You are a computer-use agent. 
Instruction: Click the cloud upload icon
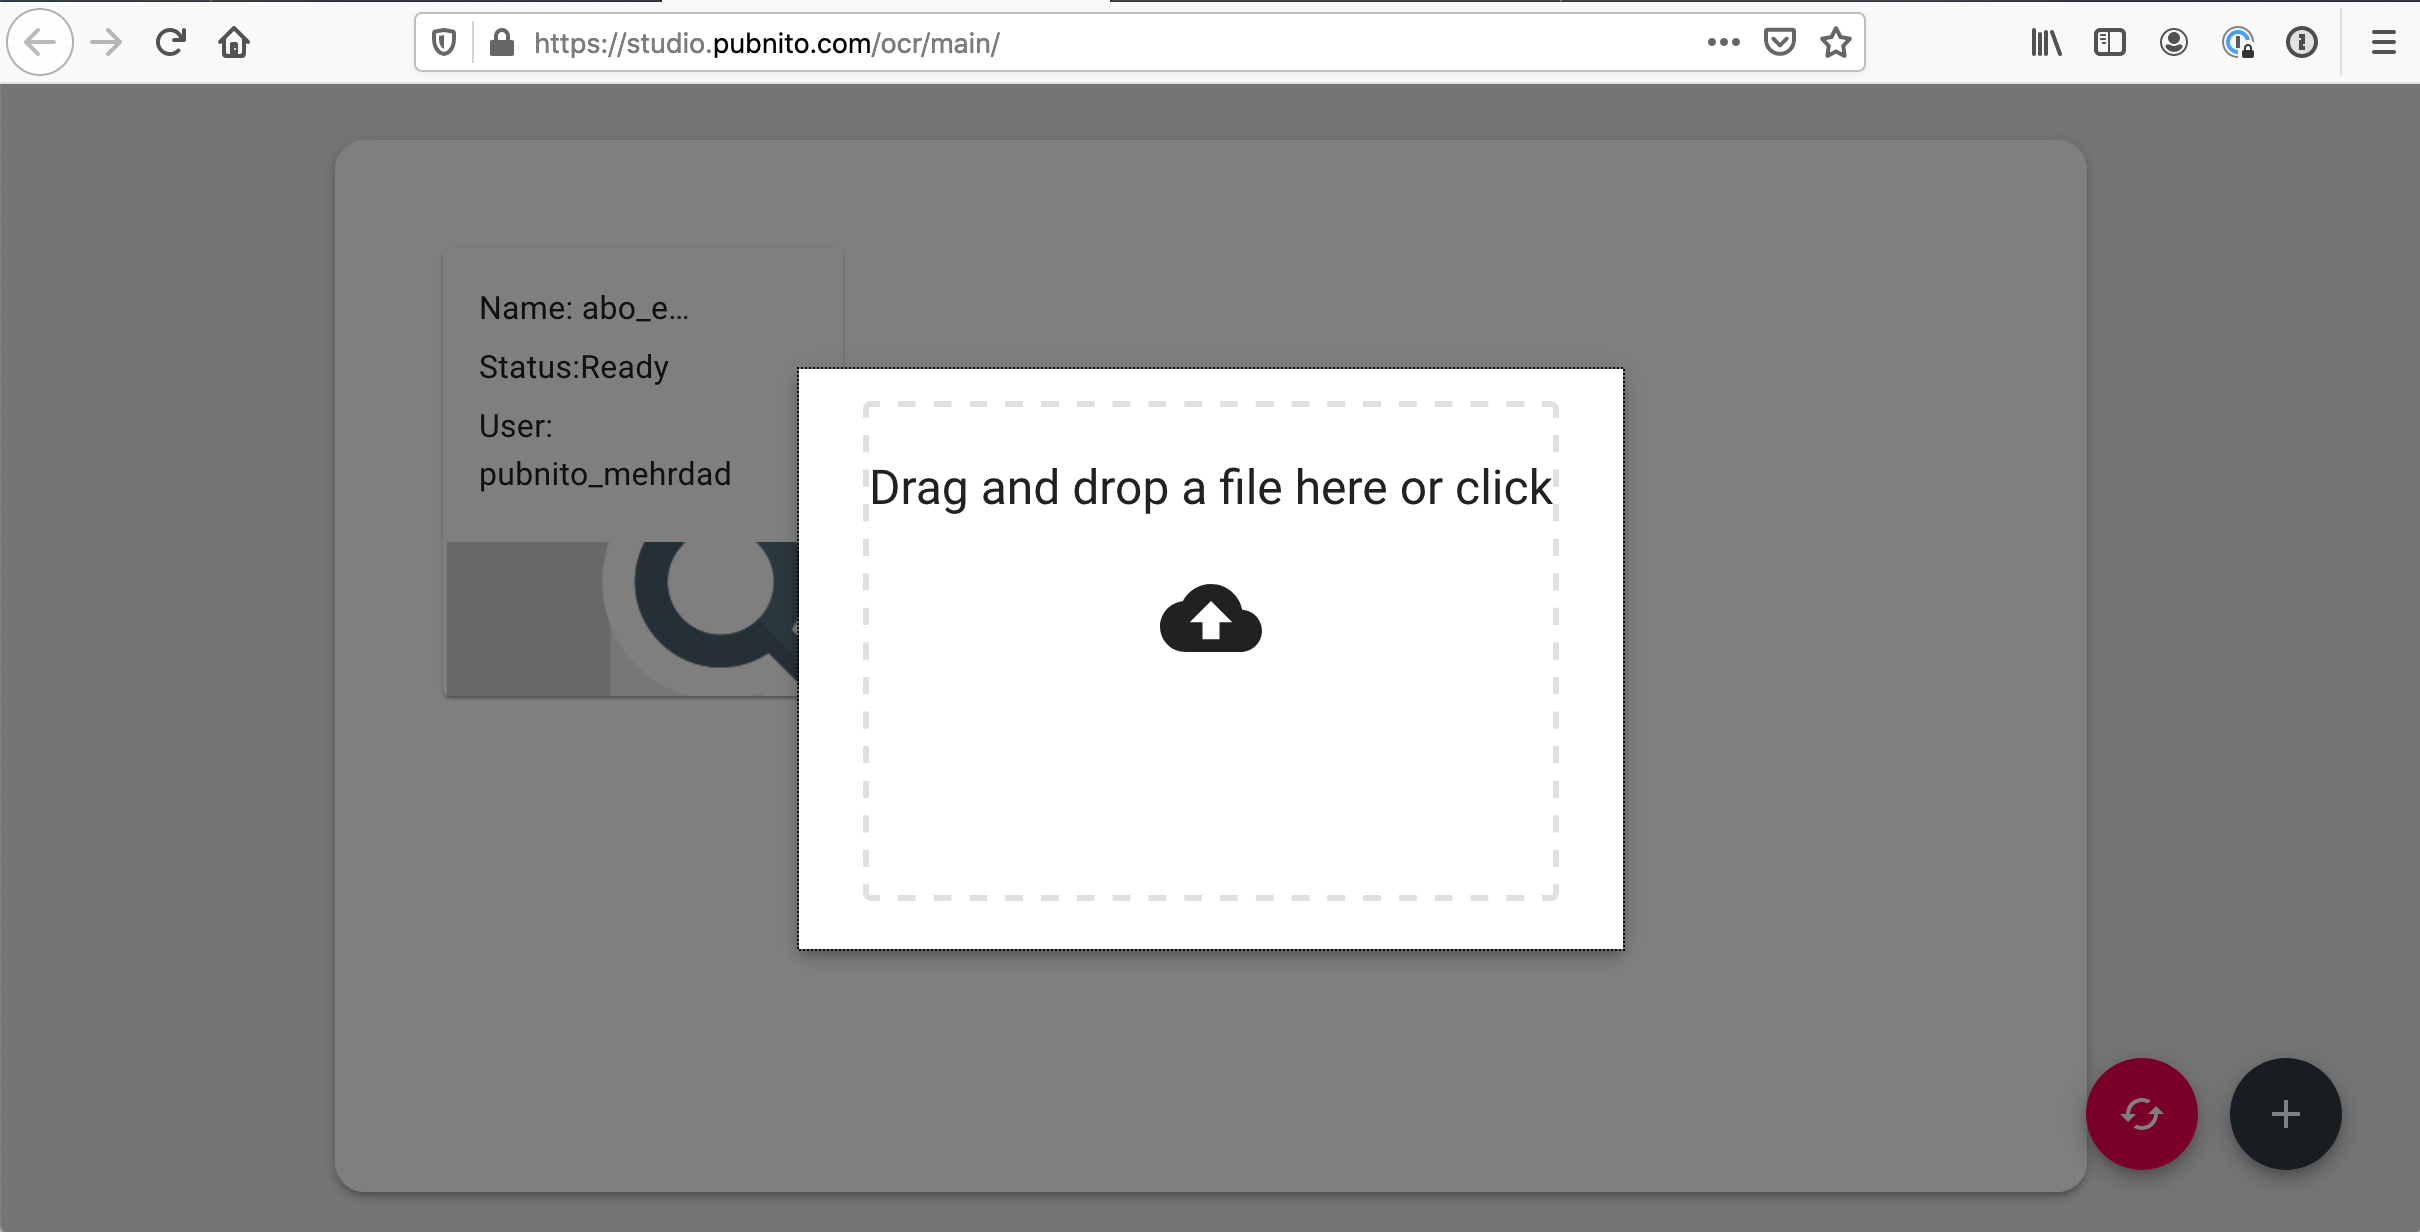pyautogui.click(x=1211, y=618)
